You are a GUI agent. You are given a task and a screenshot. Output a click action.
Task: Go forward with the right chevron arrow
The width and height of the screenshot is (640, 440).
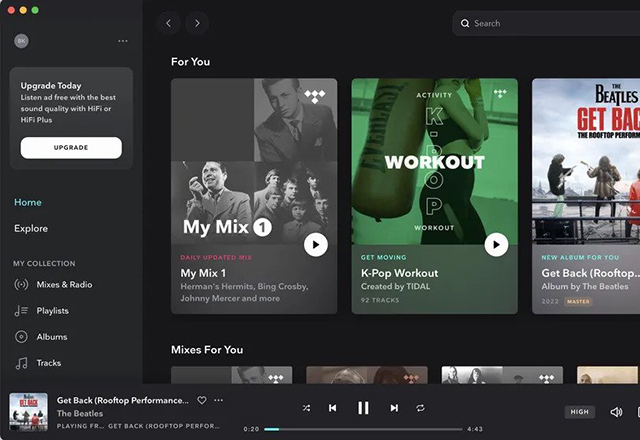[x=197, y=23]
